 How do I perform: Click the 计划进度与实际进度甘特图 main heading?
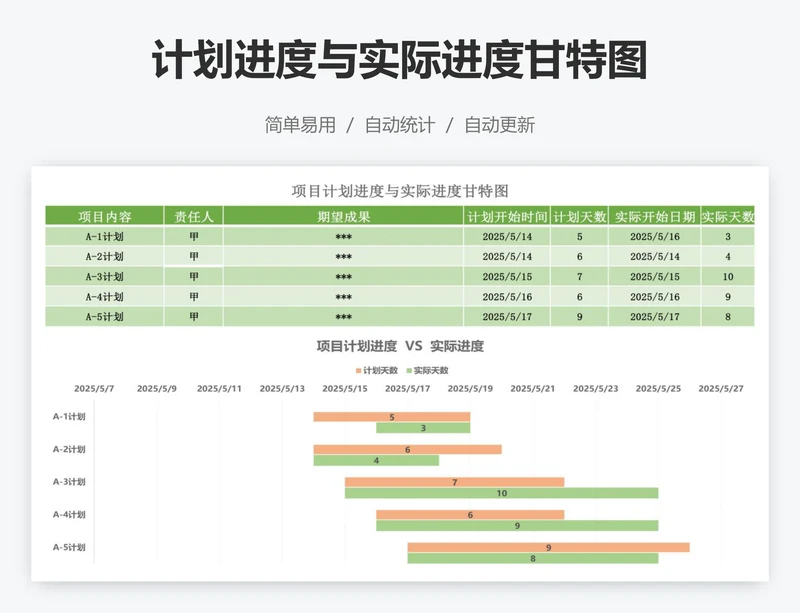(399, 60)
